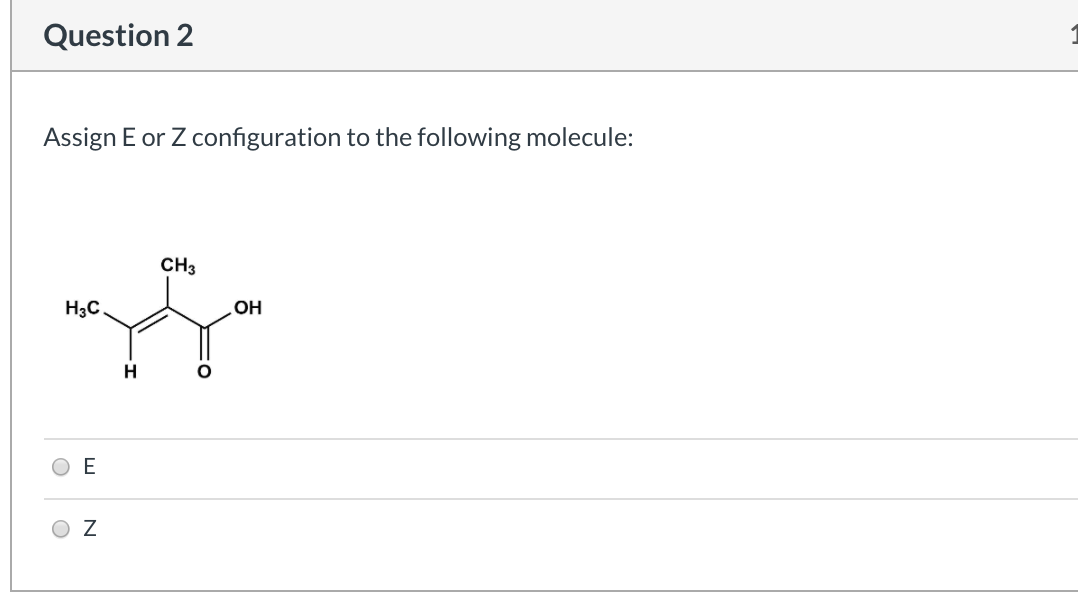Click the CH3 group in the molecule
Viewport: 1078px width, 604px height.
click(177, 266)
